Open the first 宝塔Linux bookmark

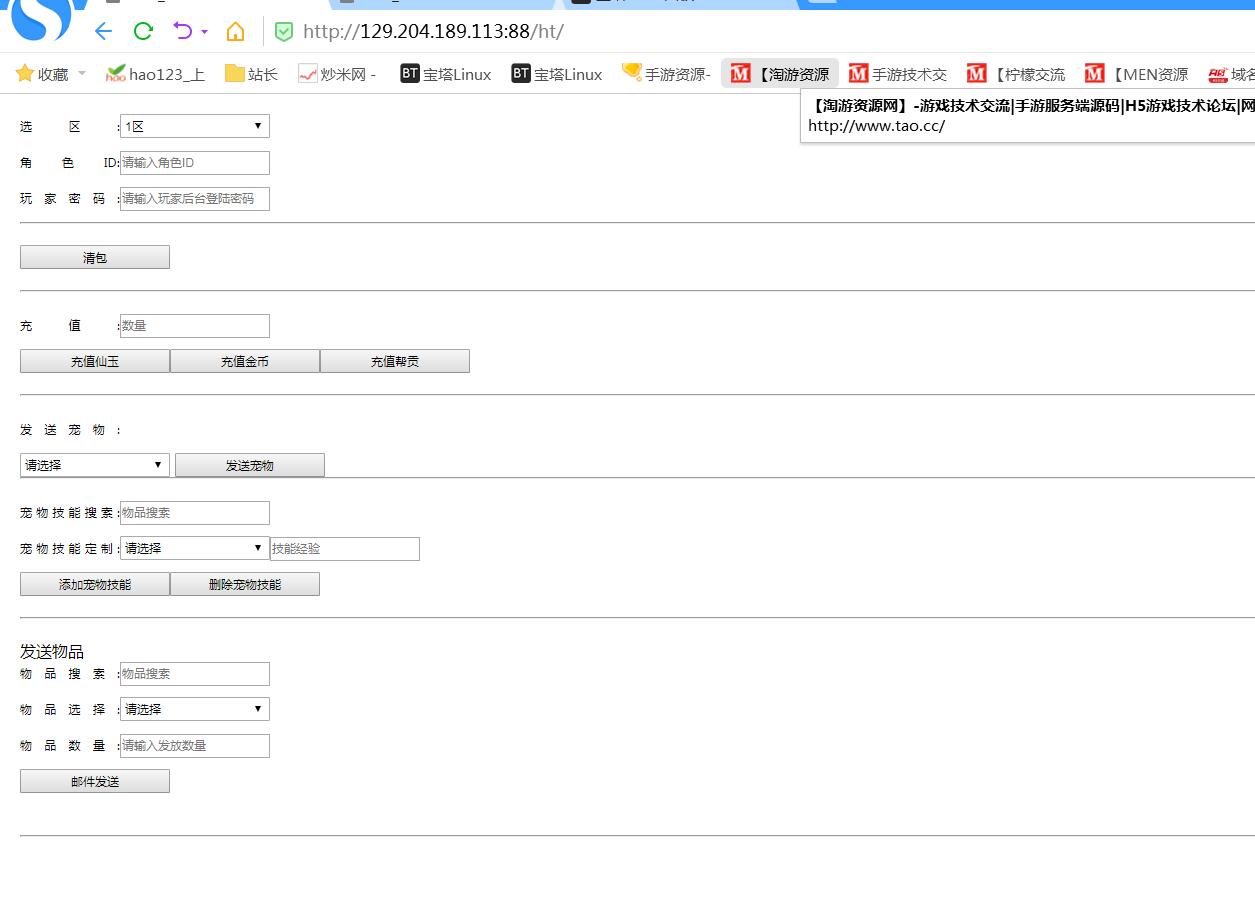pos(446,74)
